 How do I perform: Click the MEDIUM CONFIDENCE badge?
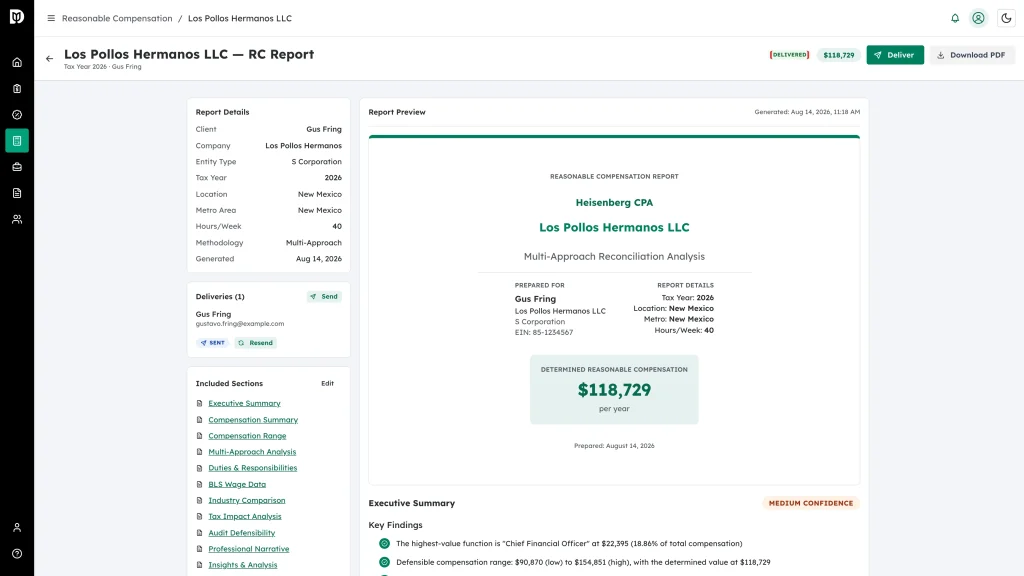[x=810, y=504]
